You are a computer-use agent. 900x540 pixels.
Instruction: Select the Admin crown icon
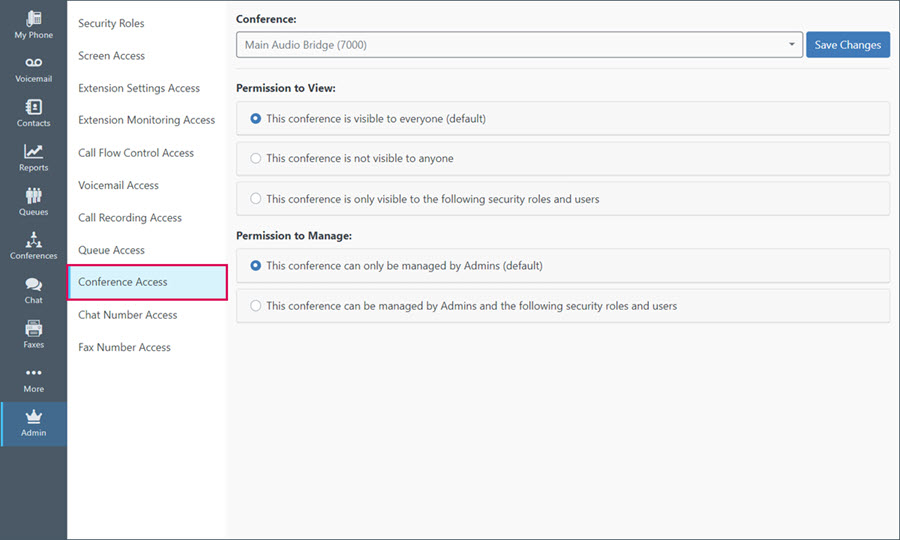point(33,417)
